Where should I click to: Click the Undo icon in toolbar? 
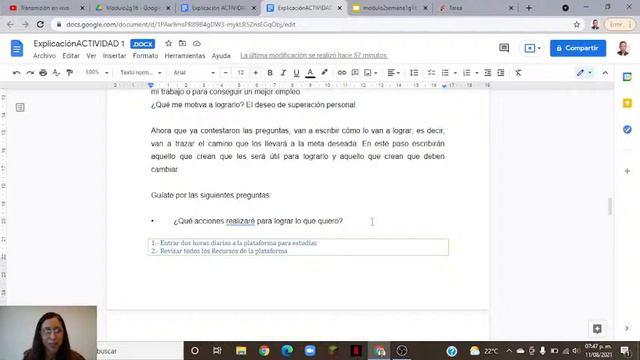click(17, 73)
